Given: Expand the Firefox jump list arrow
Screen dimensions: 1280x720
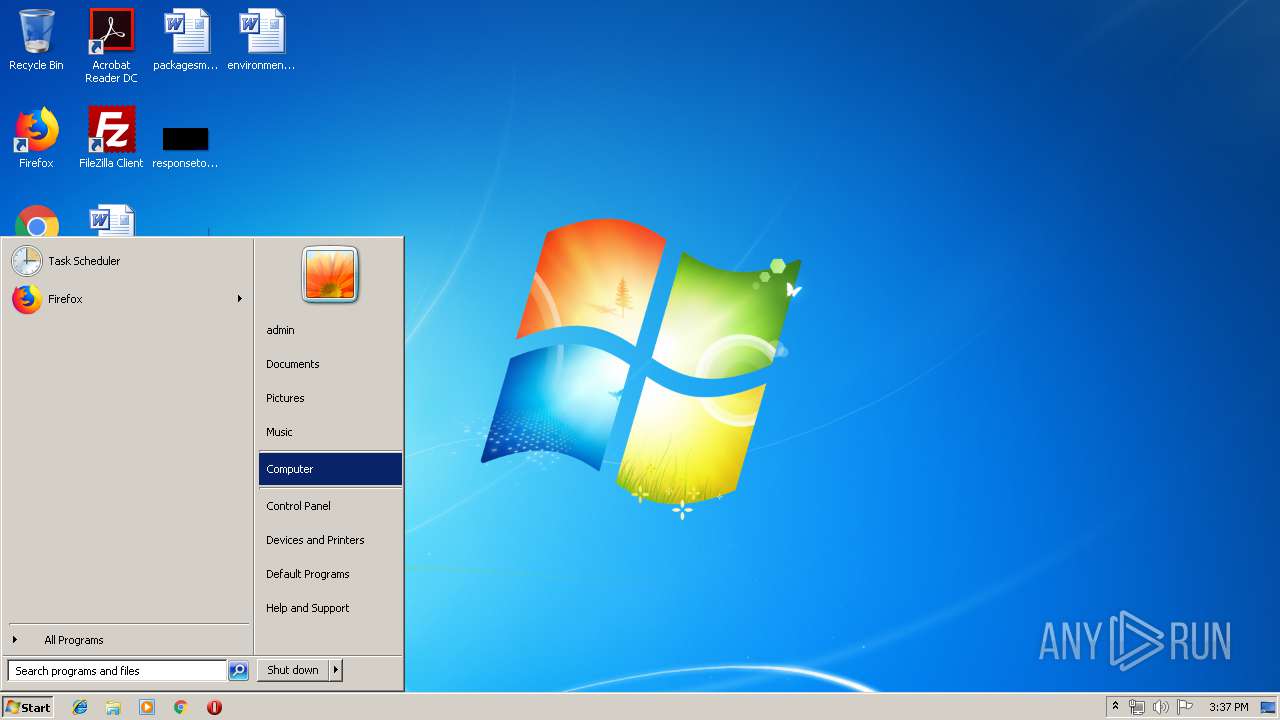Looking at the screenshot, I should [240, 299].
